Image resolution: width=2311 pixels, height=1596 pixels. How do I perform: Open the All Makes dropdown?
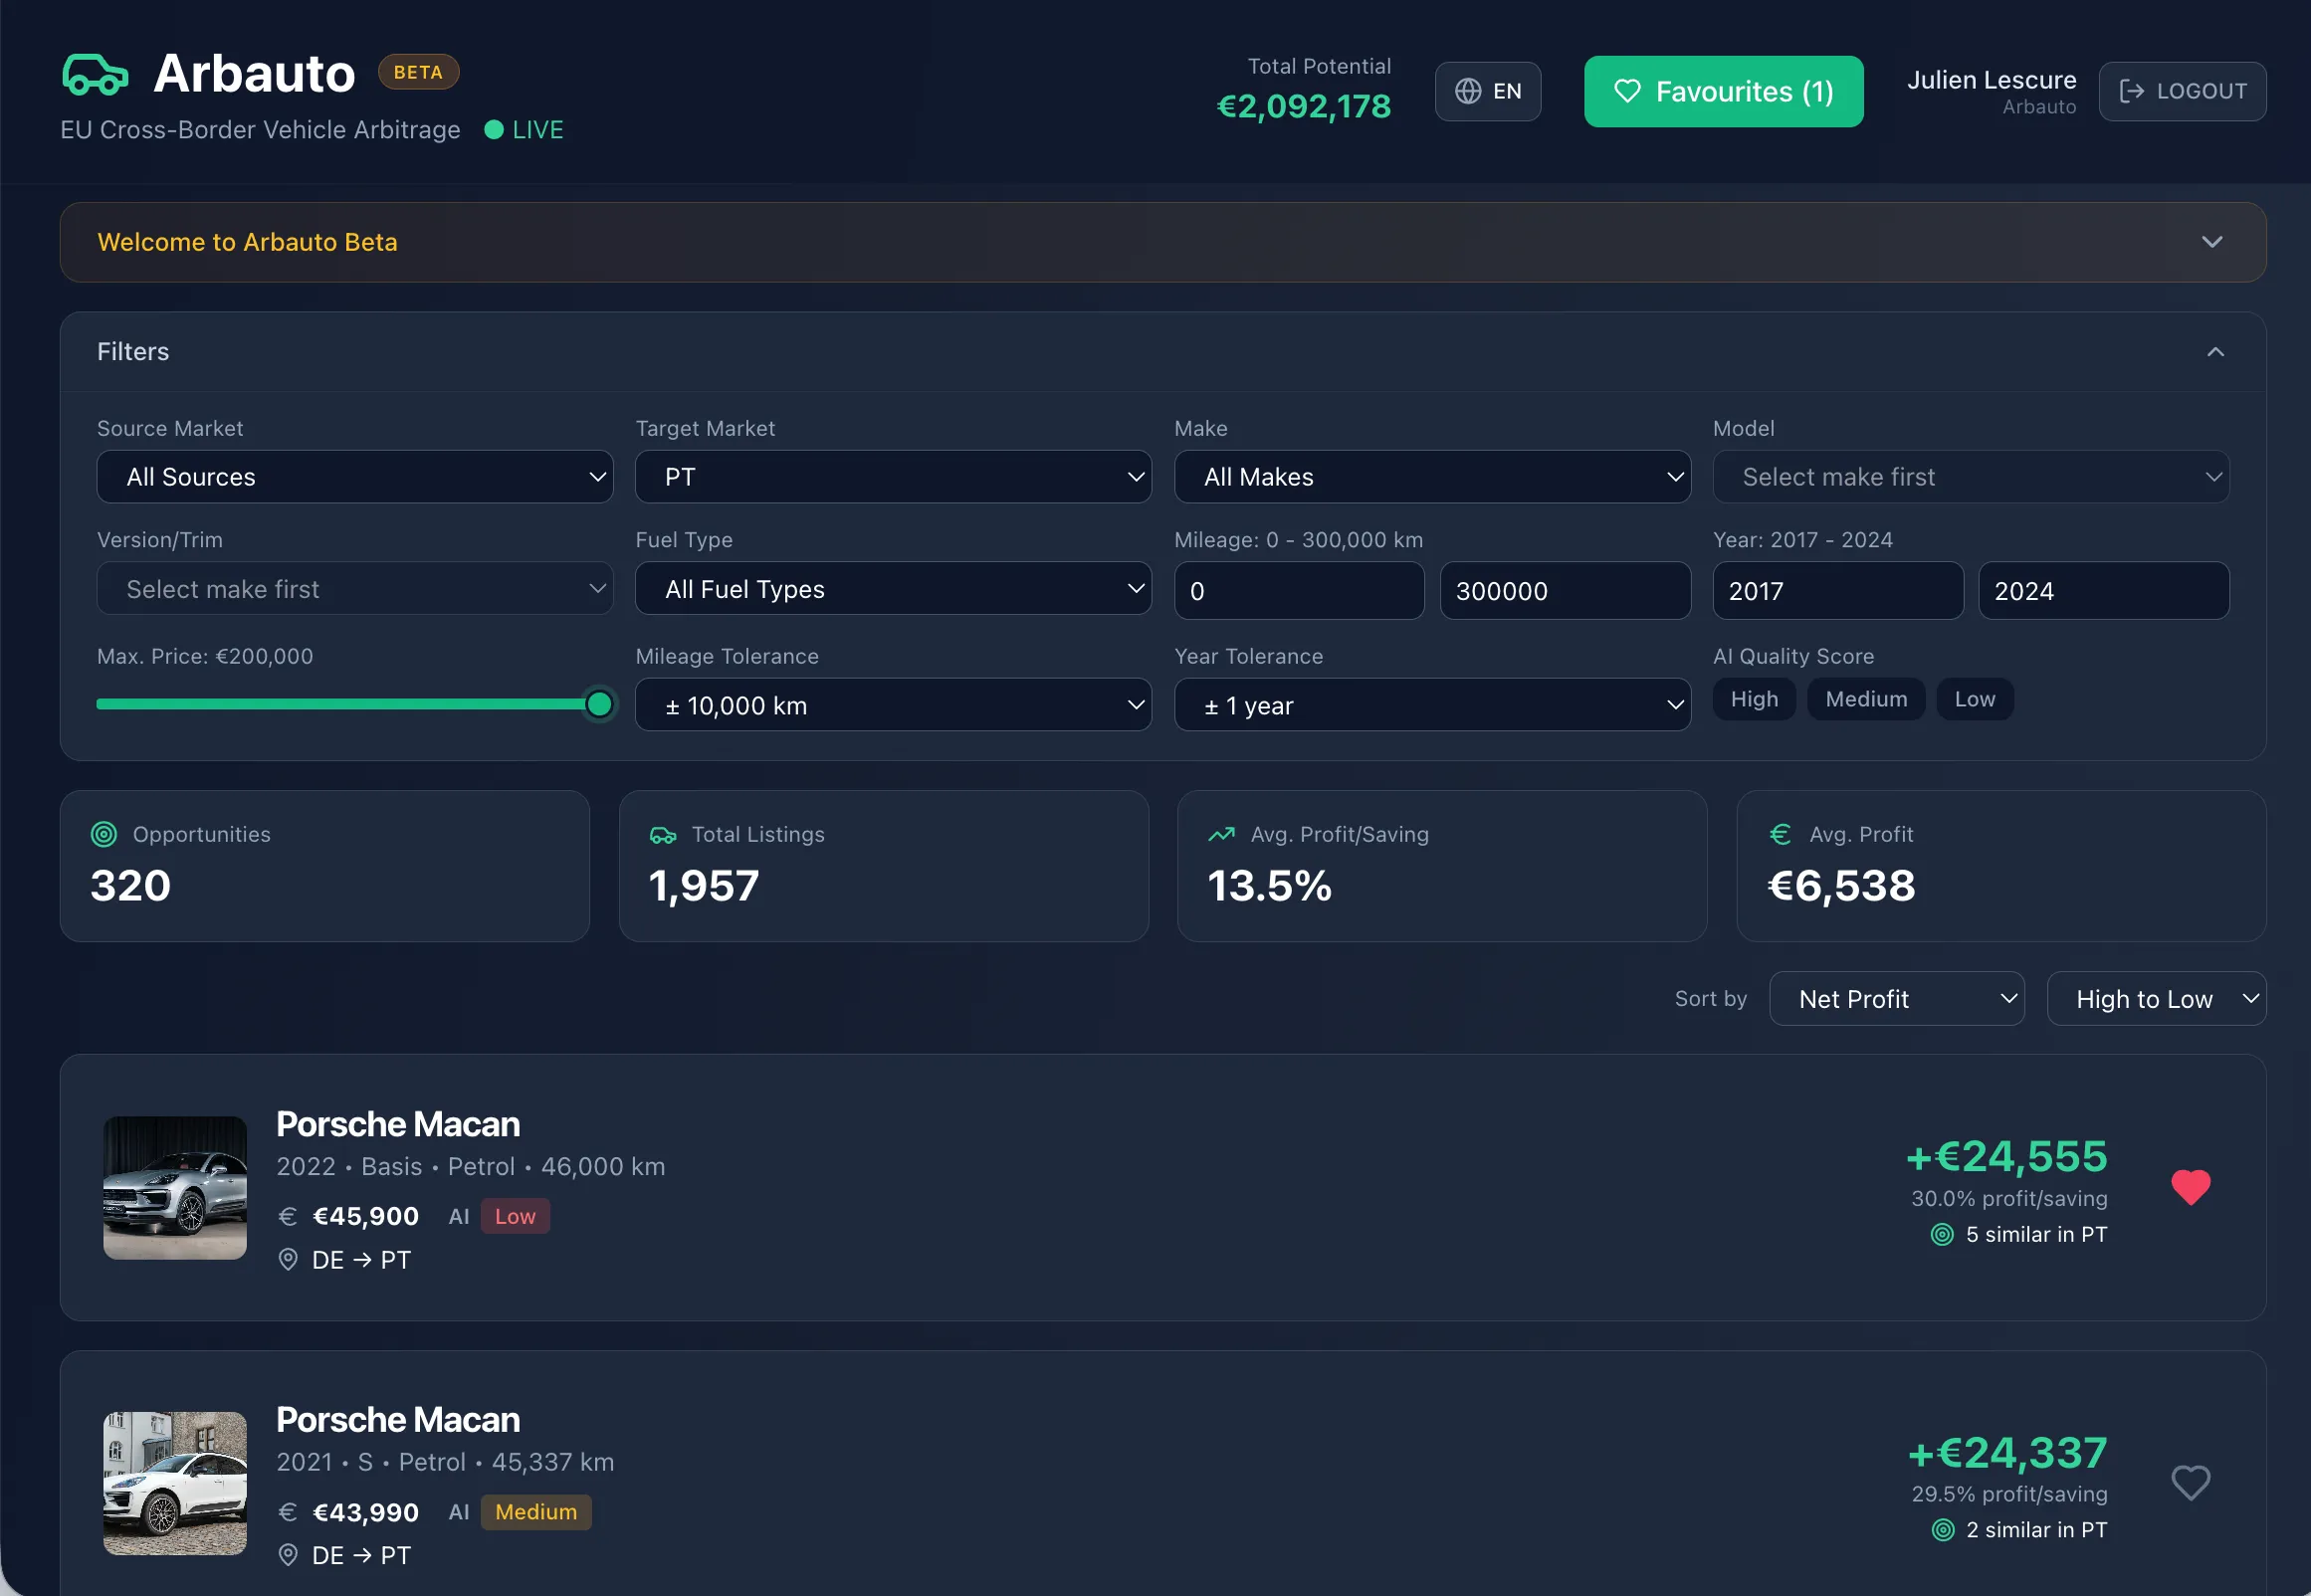point(1432,477)
